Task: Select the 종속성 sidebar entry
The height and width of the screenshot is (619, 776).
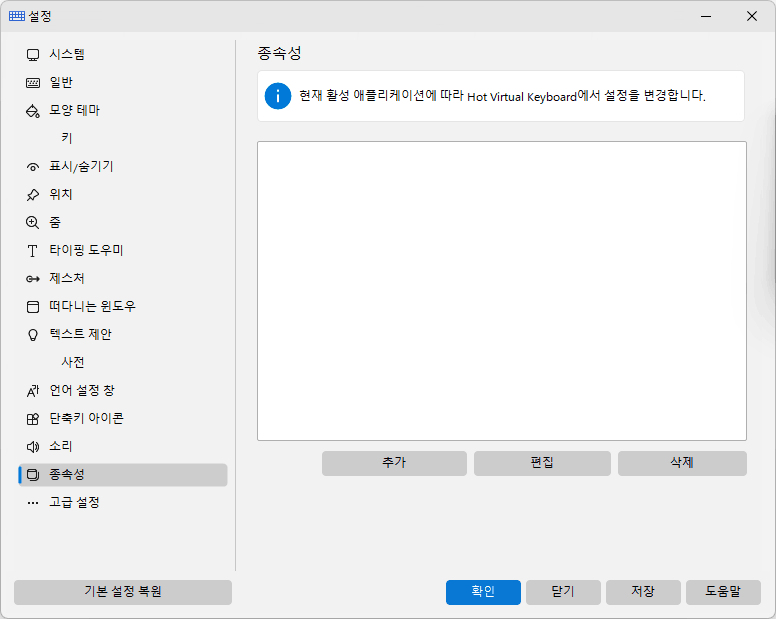Action: point(123,475)
